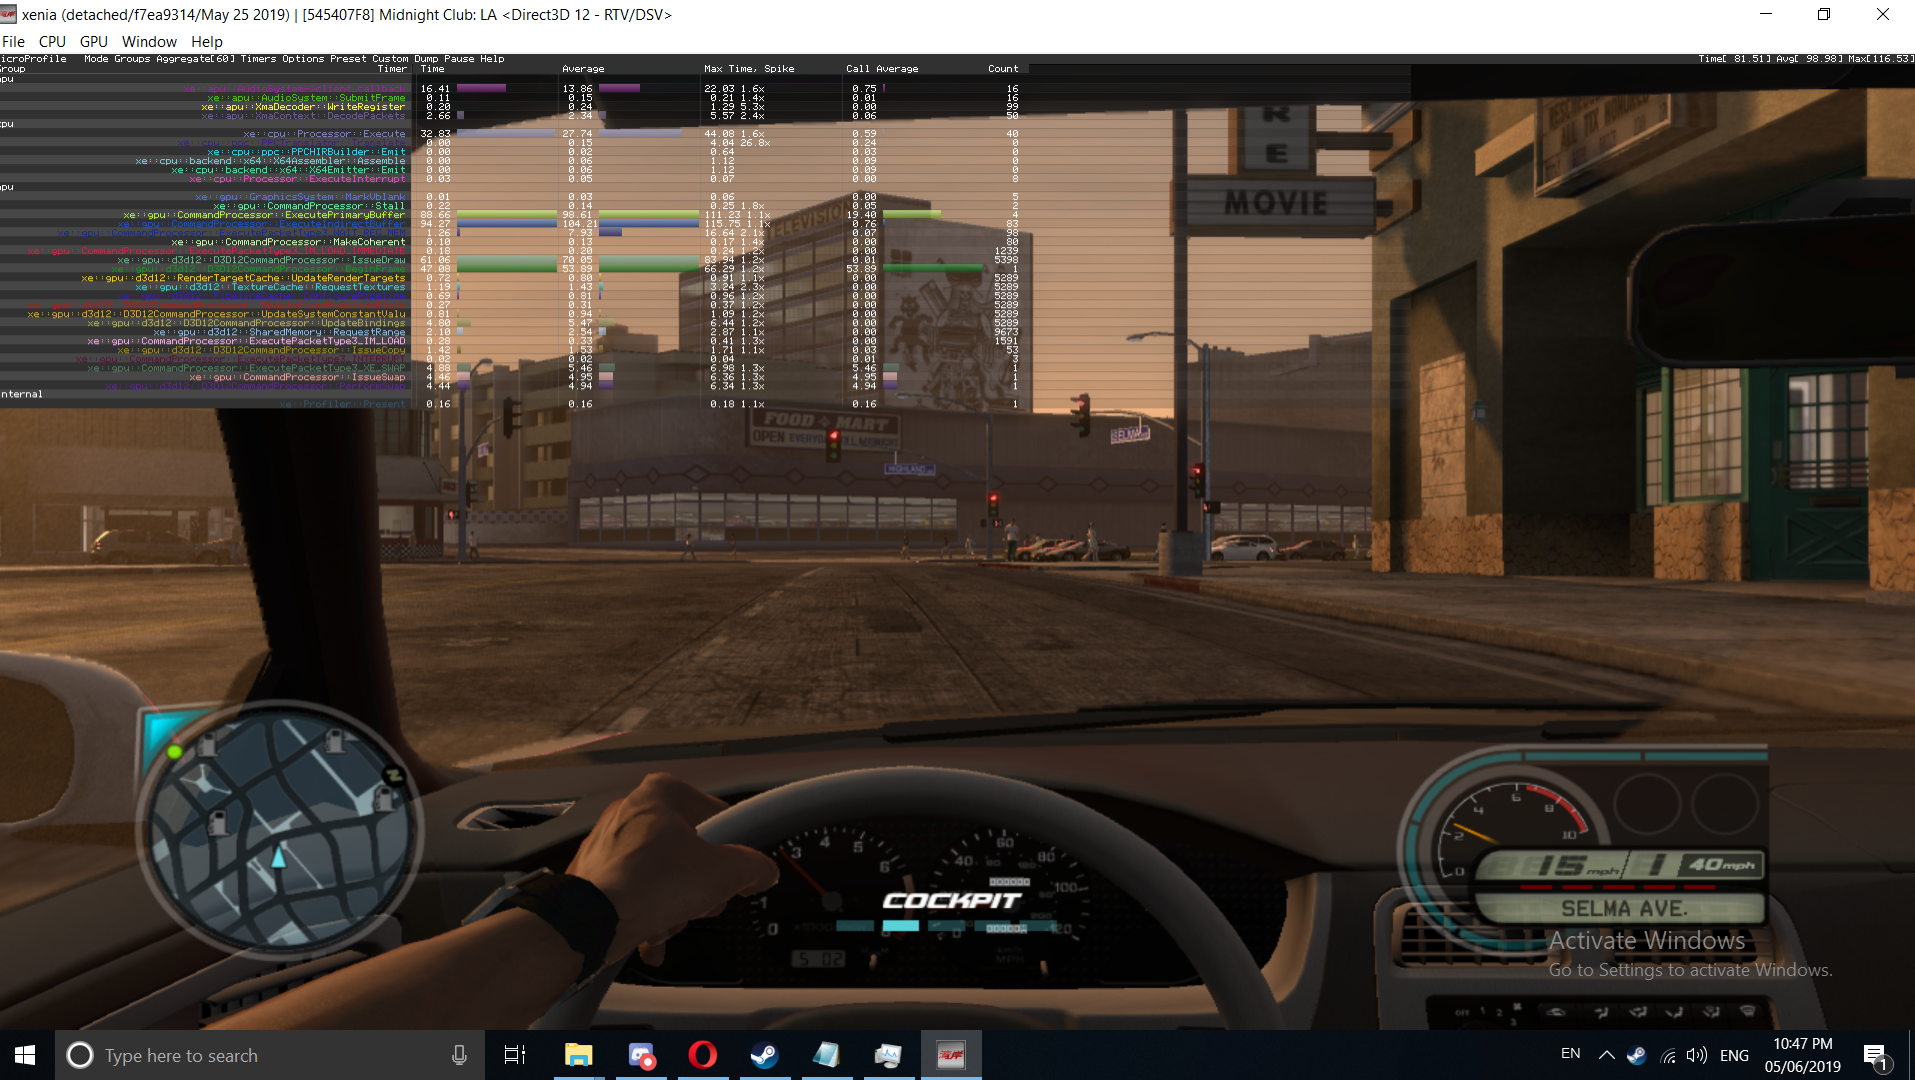
Task: Click the taskbar search box
Action: [x=270, y=1055]
